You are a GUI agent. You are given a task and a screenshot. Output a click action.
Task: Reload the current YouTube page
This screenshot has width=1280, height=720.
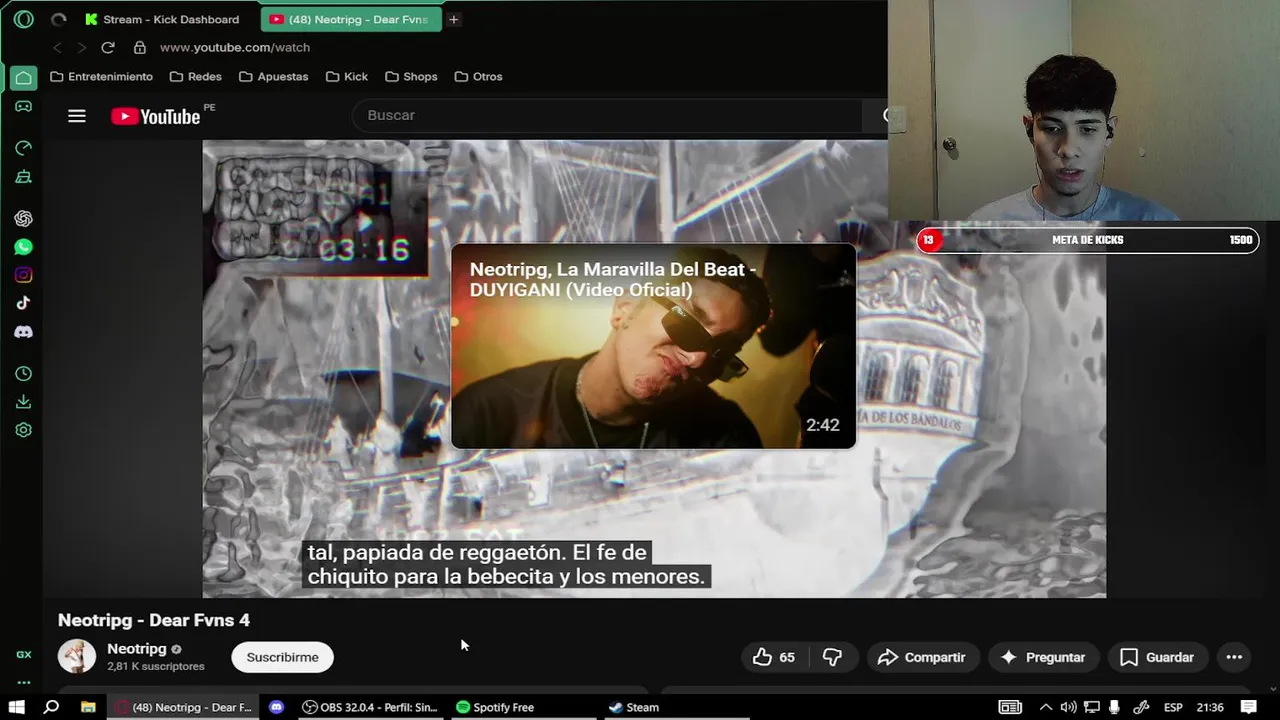point(108,47)
